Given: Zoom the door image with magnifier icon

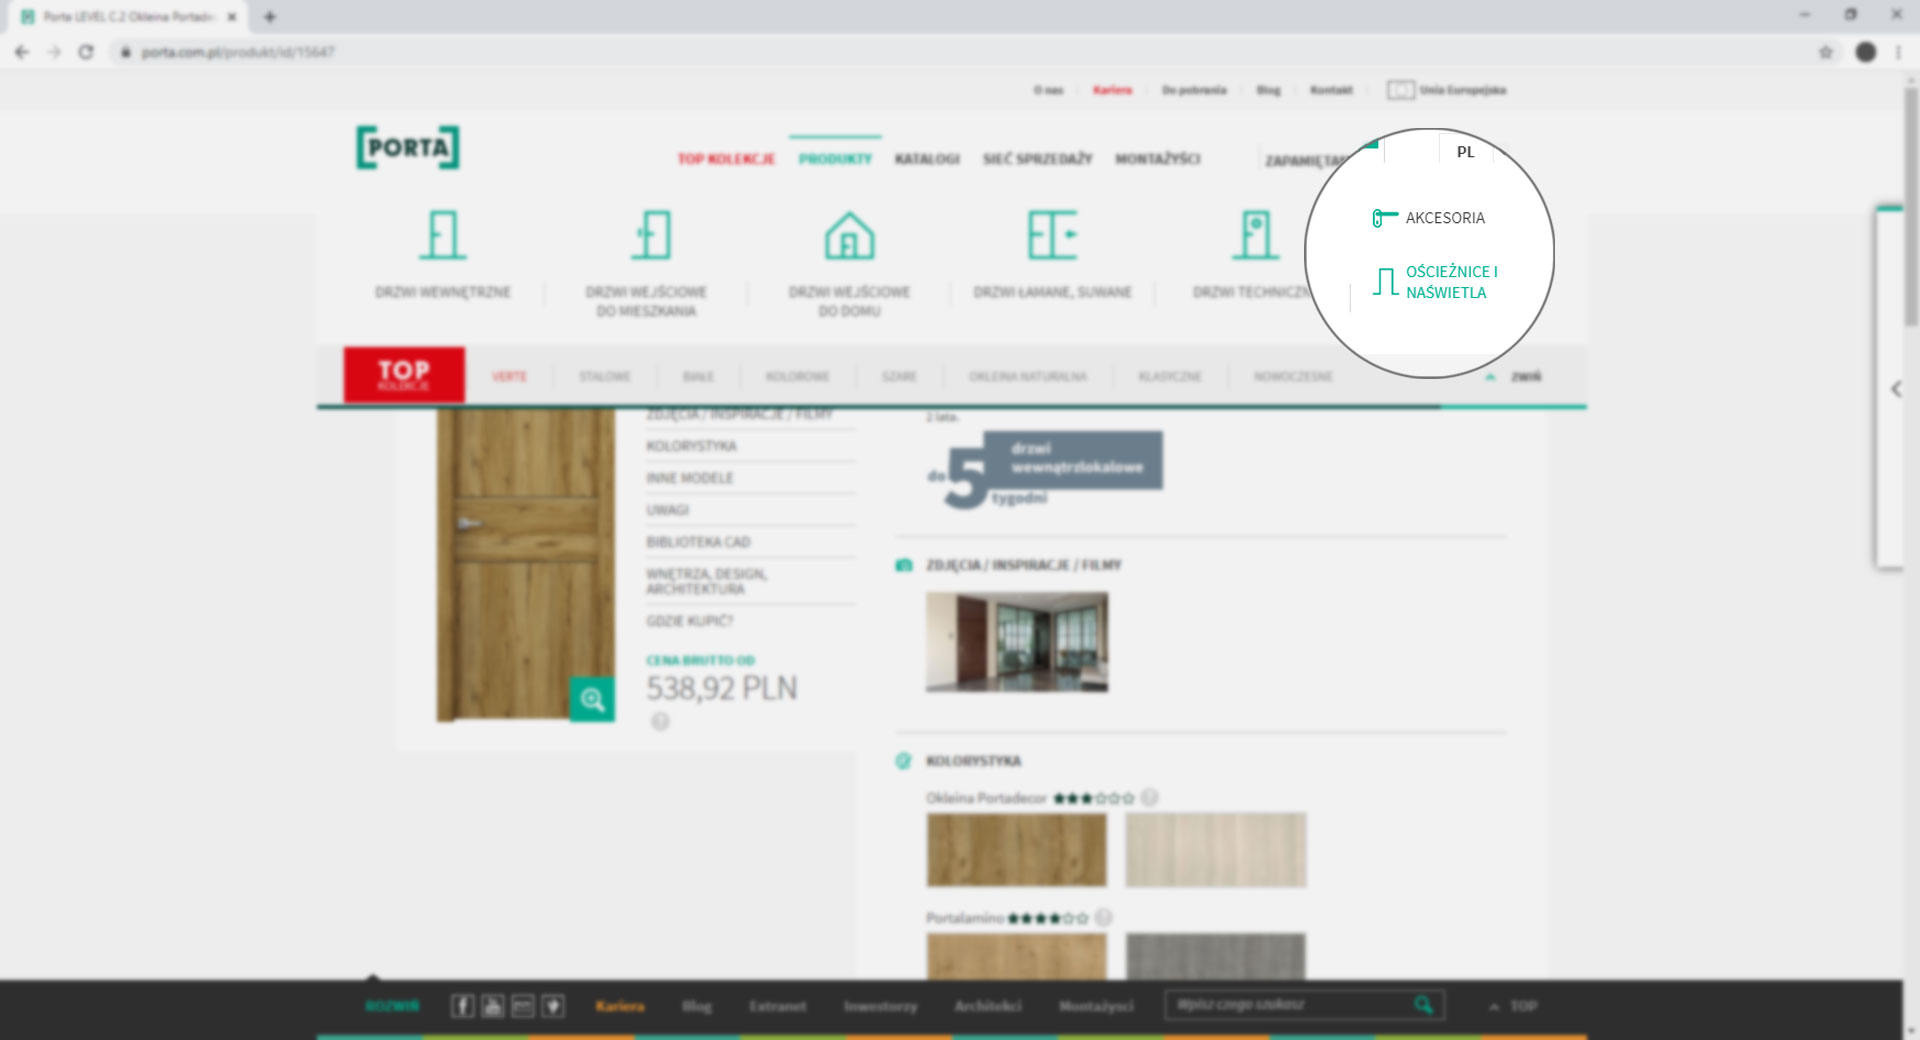Looking at the screenshot, I should (592, 699).
